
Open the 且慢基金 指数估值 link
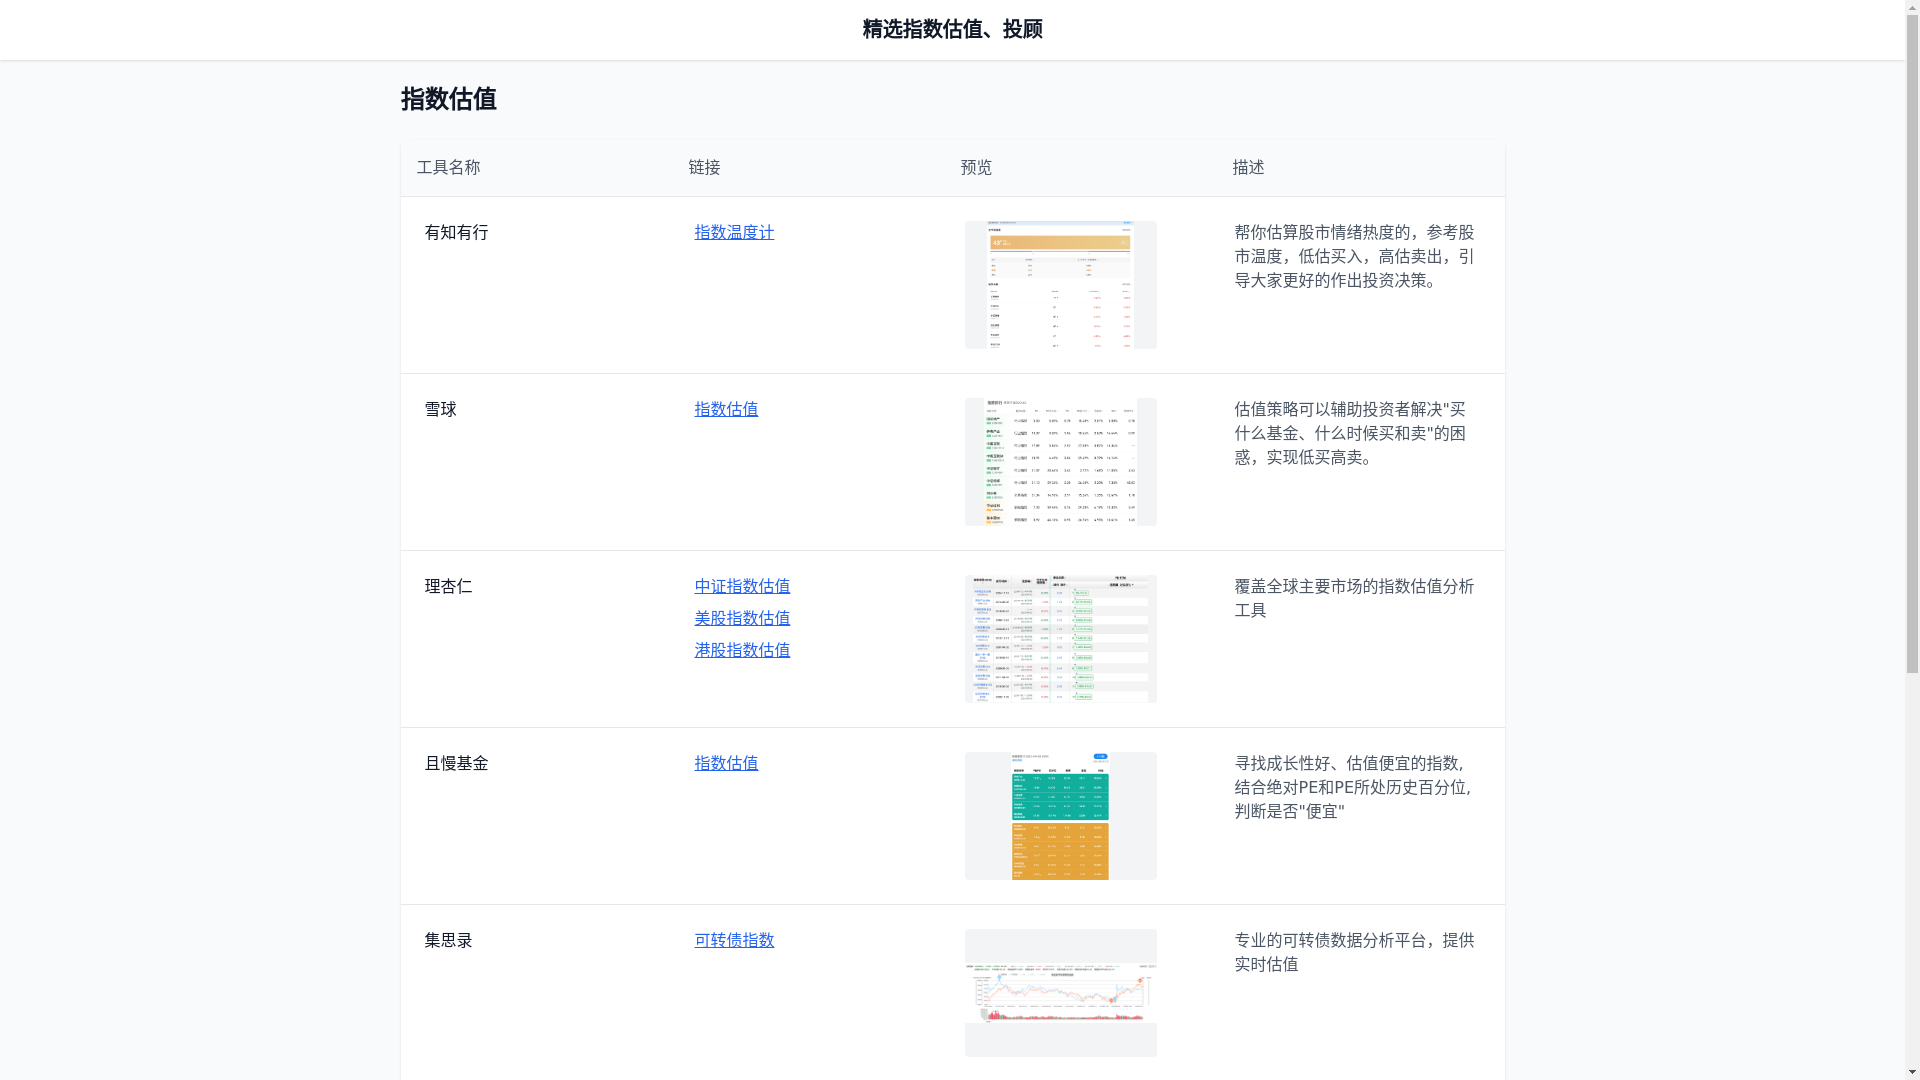pyautogui.click(x=726, y=763)
